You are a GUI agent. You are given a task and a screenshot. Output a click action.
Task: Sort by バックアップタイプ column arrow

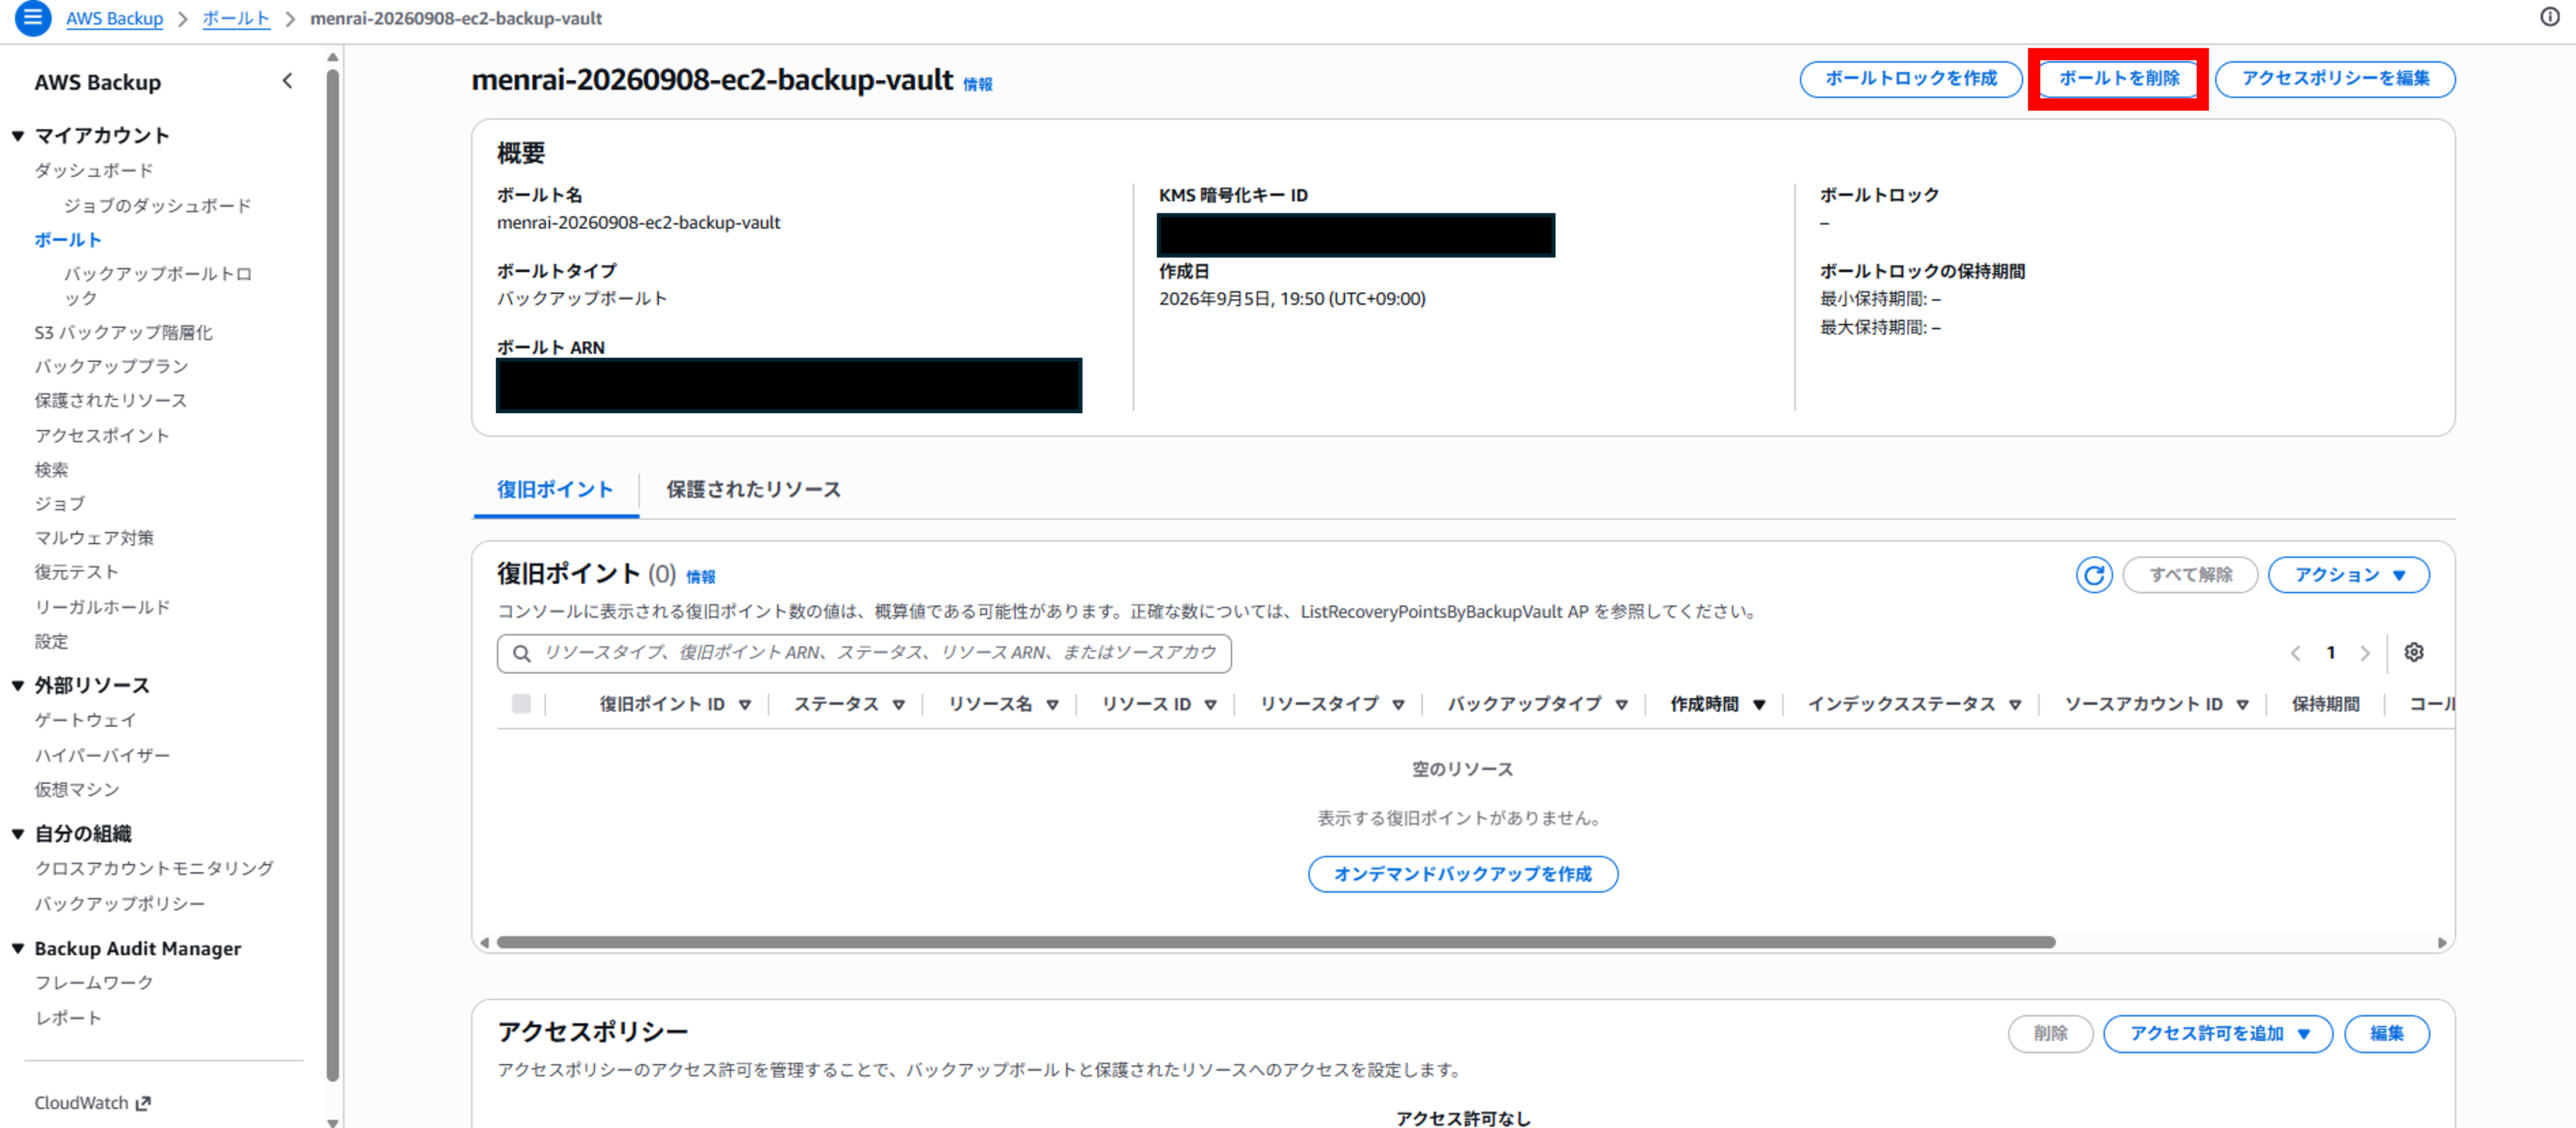point(1621,704)
